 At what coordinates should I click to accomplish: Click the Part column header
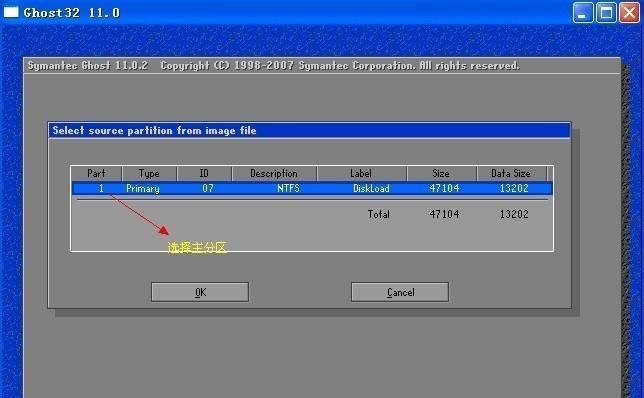97,173
